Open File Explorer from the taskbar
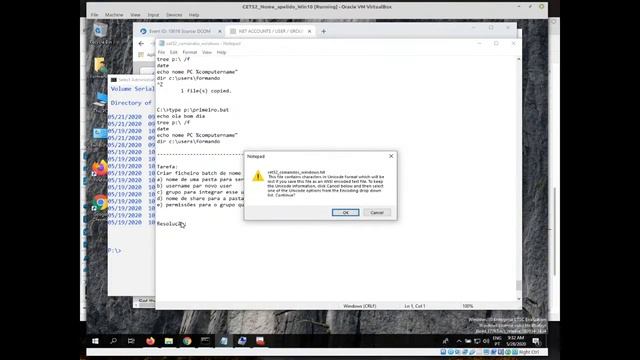This screenshot has width=640, height=360. click(x=169, y=341)
